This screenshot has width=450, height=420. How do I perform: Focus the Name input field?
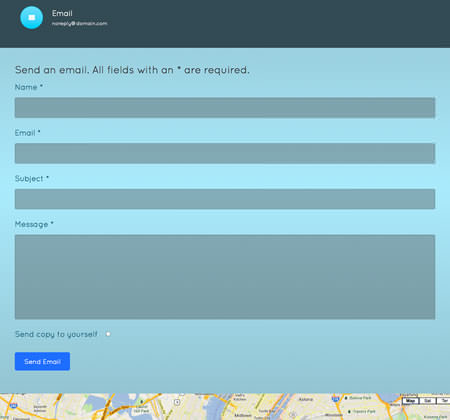225,108
